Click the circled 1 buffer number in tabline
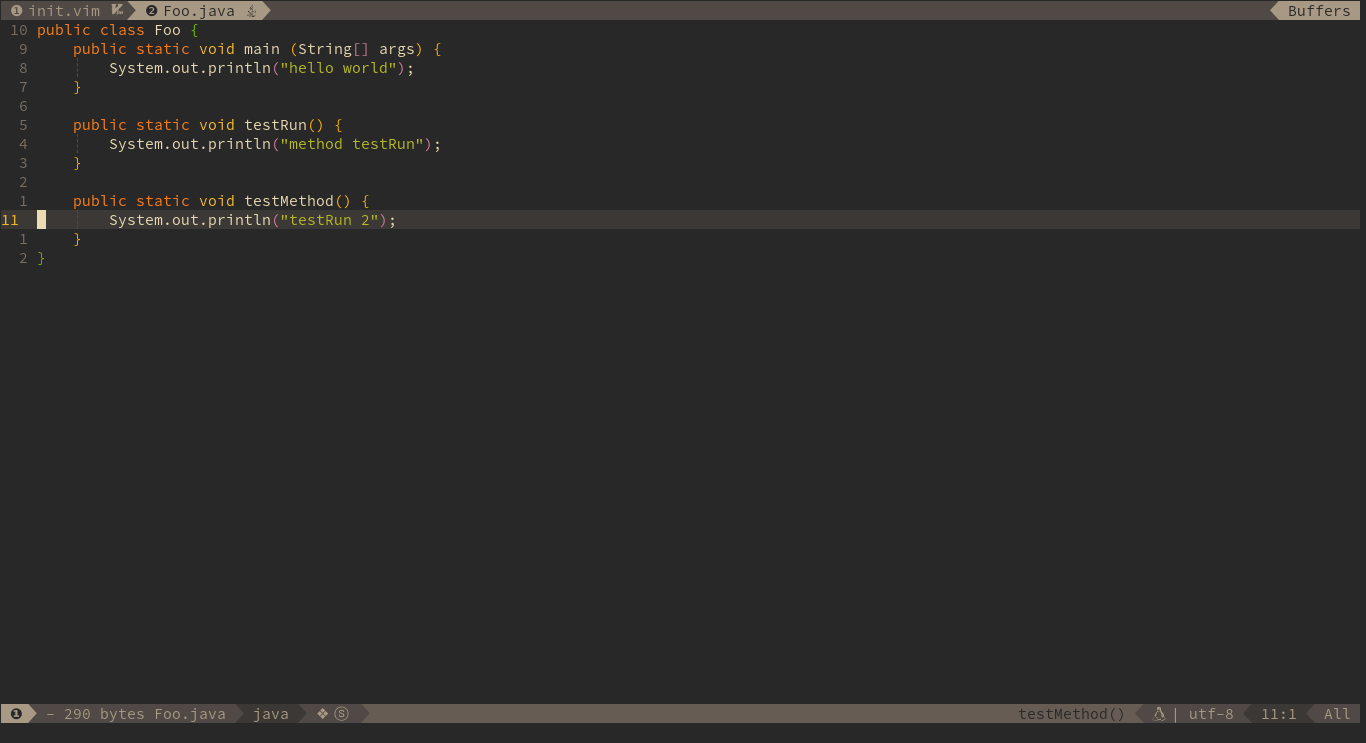 16,11
